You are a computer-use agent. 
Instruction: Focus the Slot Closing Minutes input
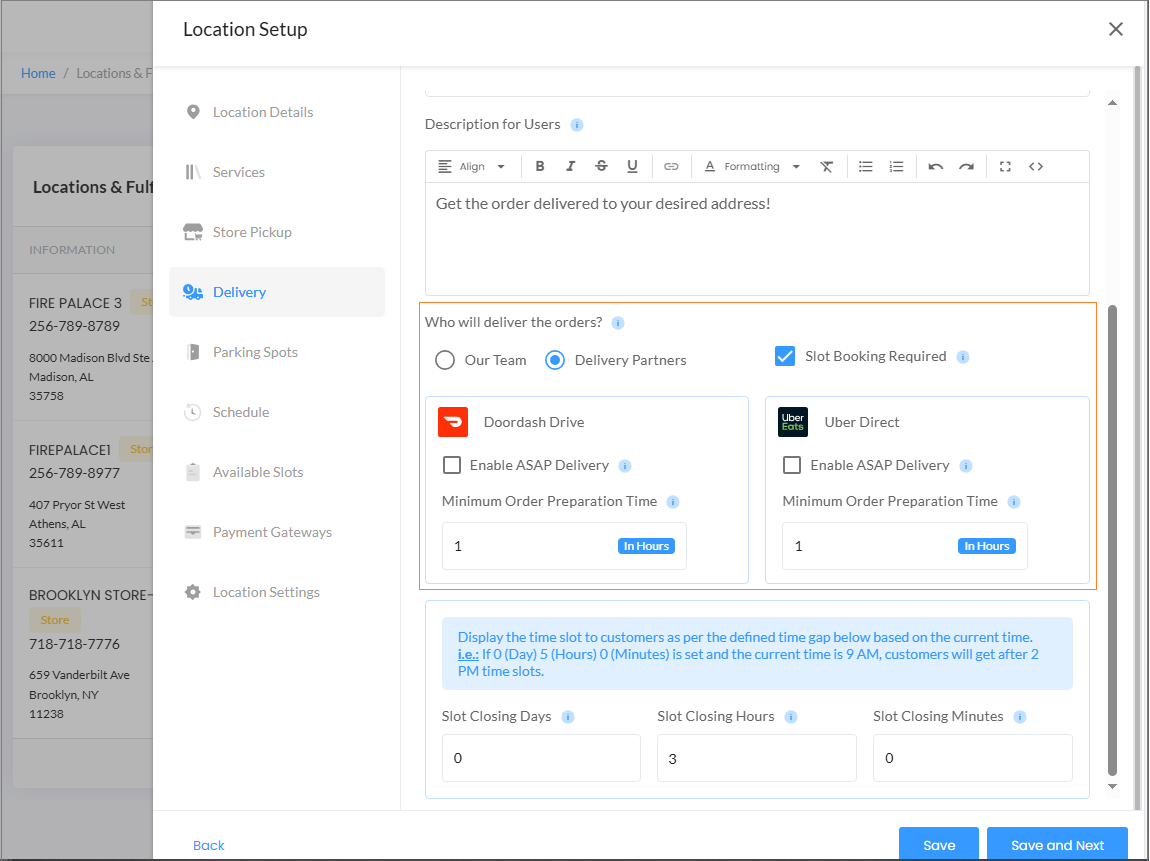tap(973, 758)
